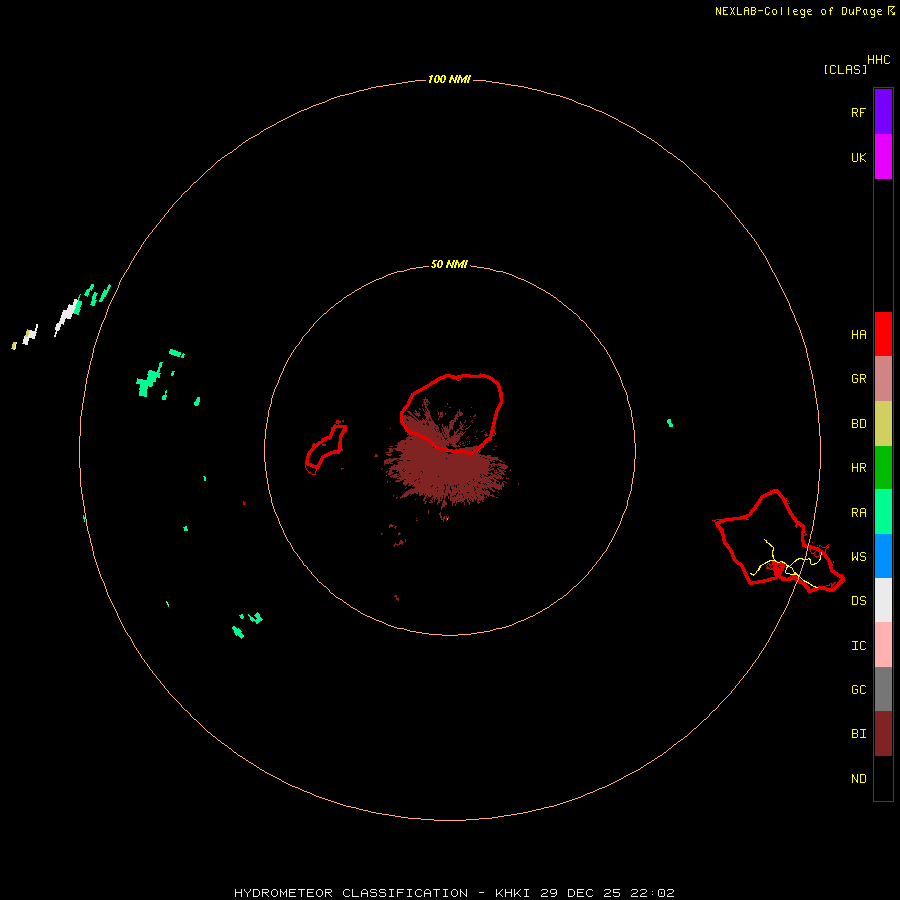Screen dimensions: 900x900
Task: Click the white dry snow echo at far left
Action: (x=68, y=316)
